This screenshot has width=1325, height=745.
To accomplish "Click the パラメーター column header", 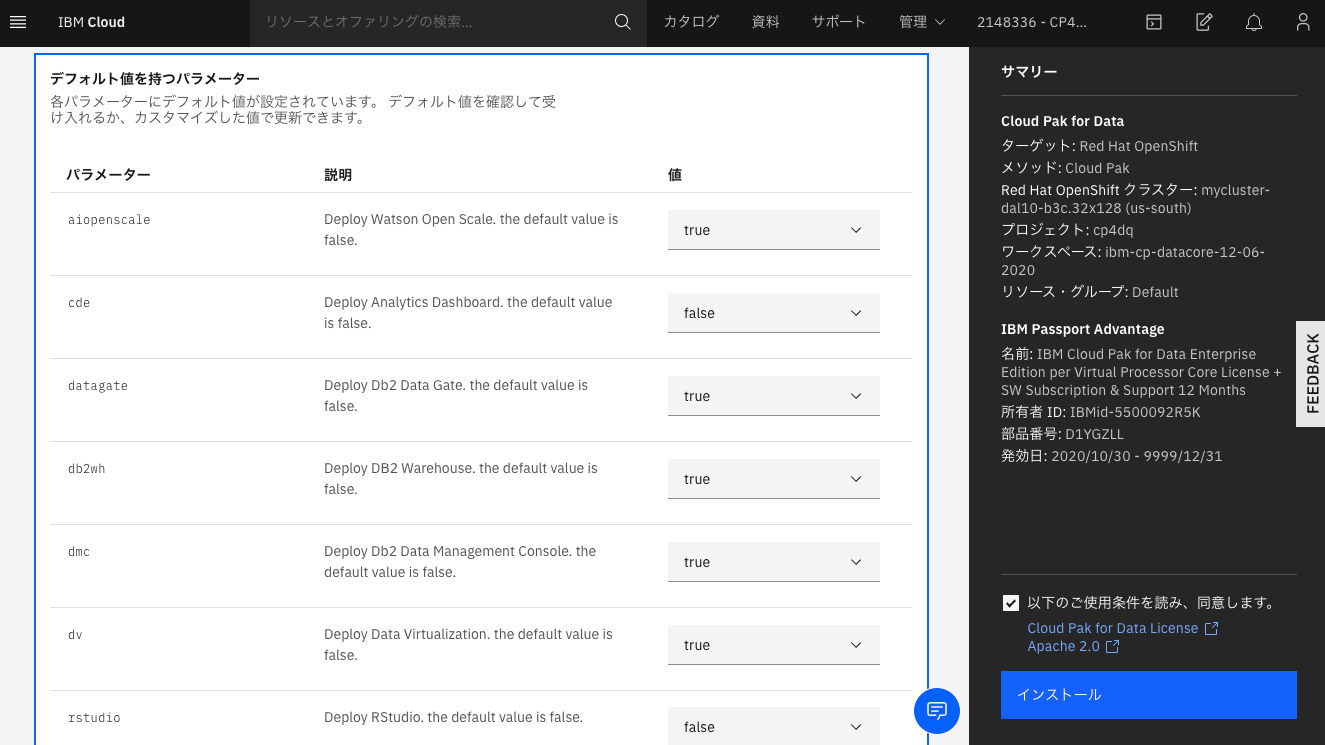I will (x=109, y=175).
